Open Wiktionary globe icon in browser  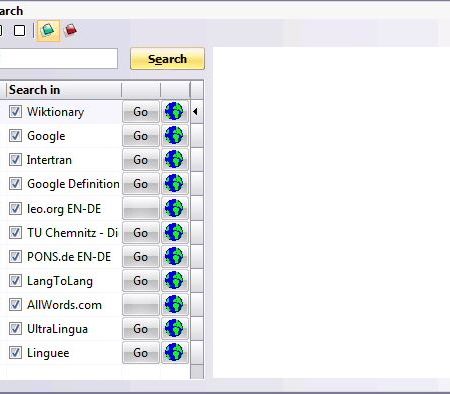point(174,111)
